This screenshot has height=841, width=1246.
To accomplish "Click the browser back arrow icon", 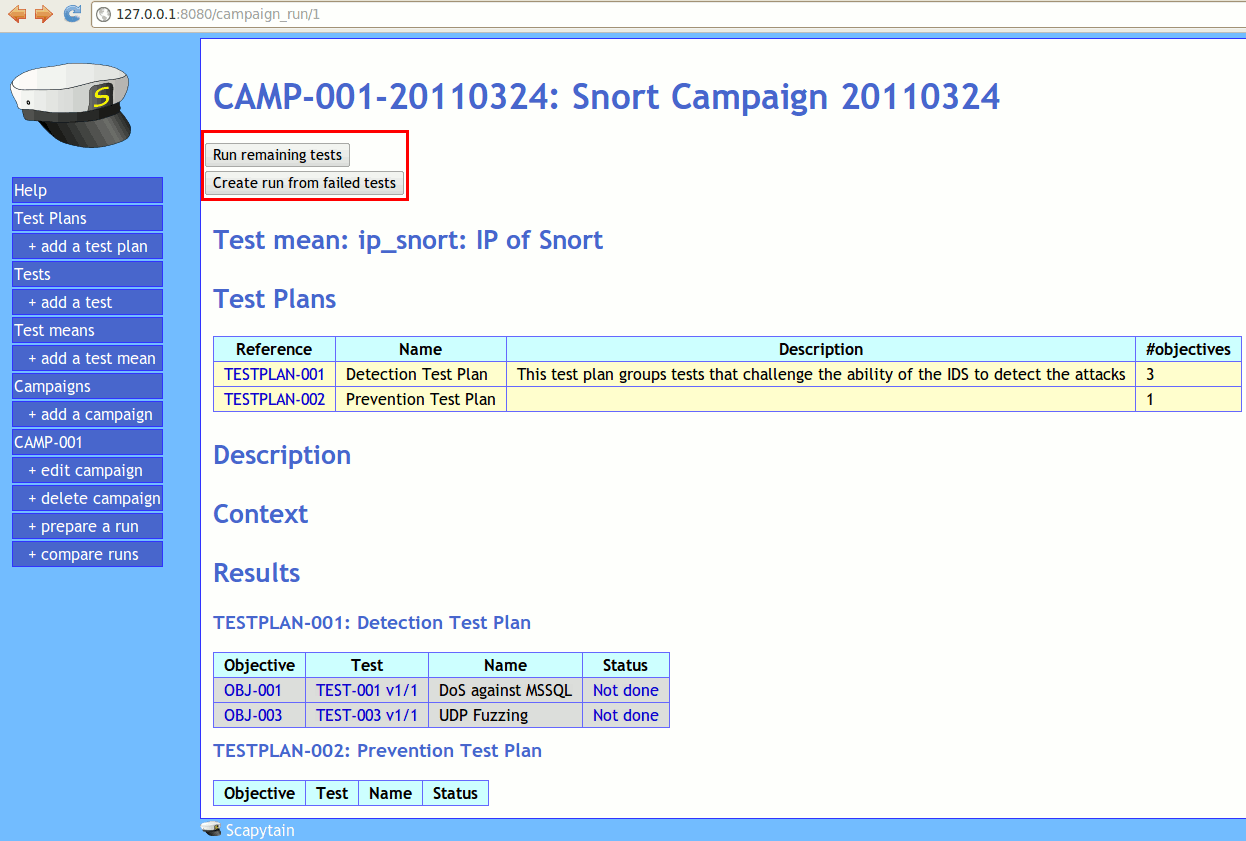I will (x=17, y=14).
